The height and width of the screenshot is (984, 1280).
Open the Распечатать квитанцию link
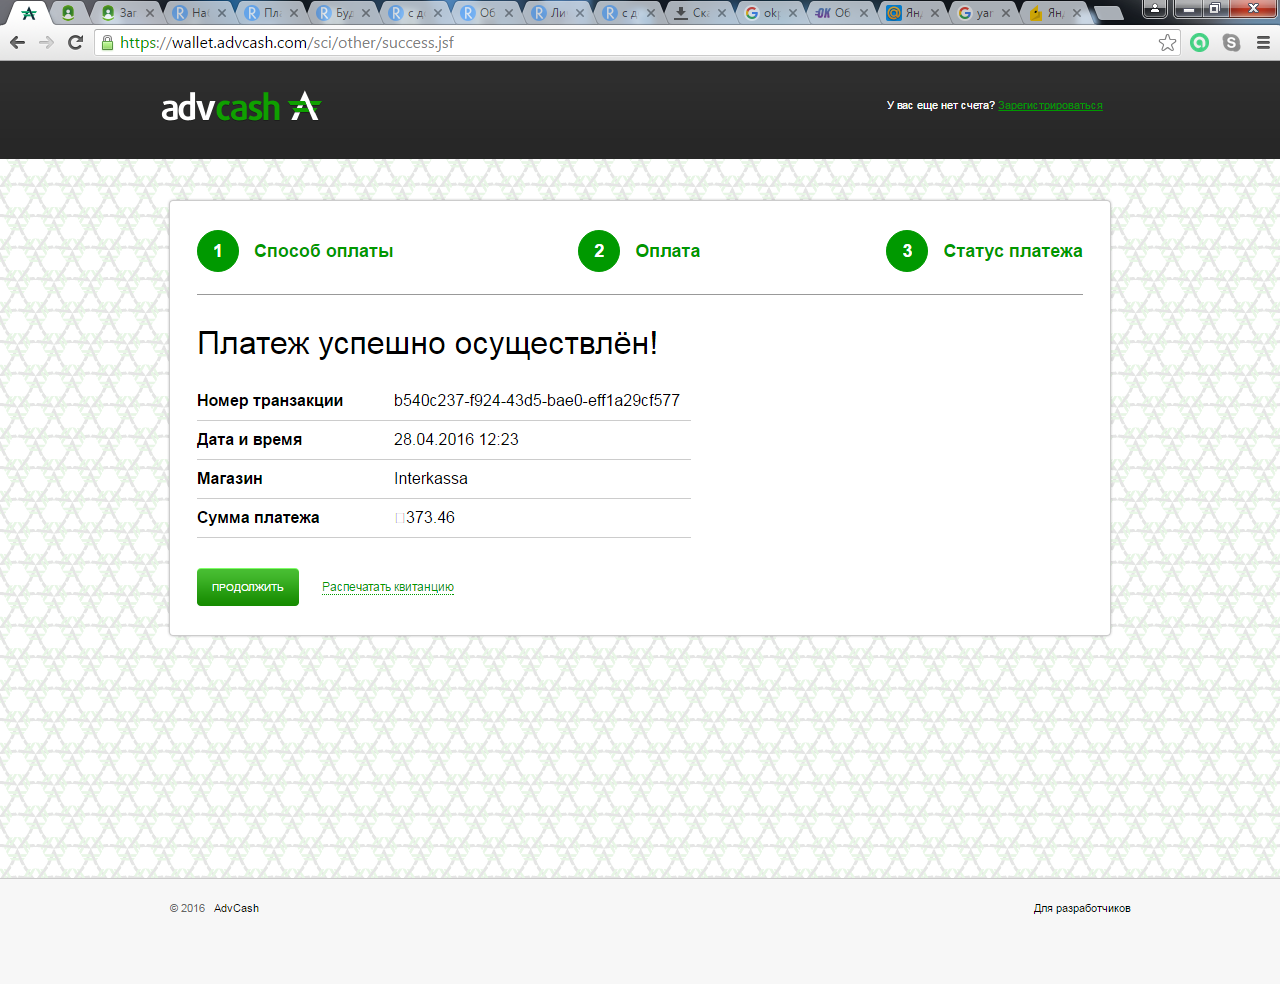click(x=388, y=587)
